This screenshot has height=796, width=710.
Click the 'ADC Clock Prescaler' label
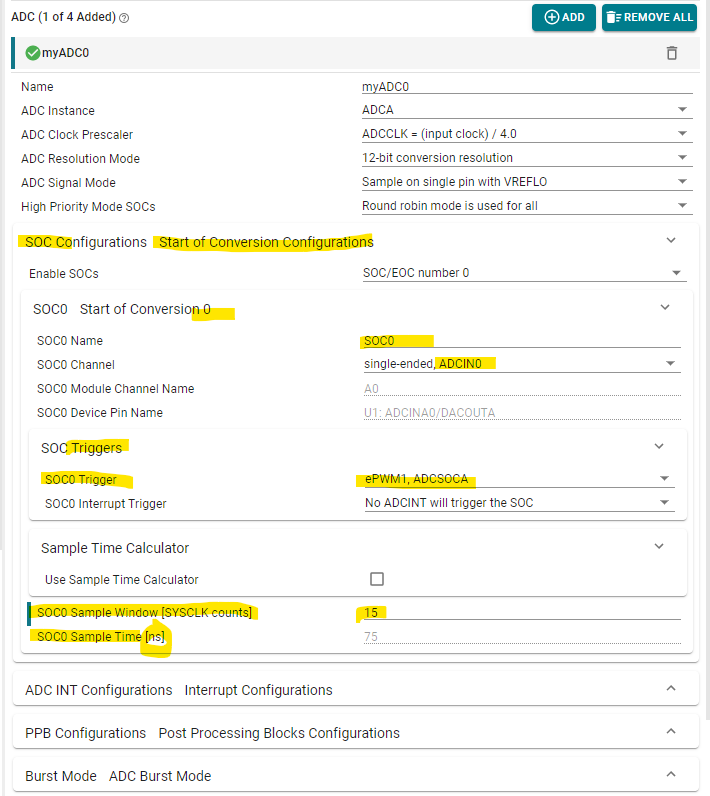click(x=77, y=135)
